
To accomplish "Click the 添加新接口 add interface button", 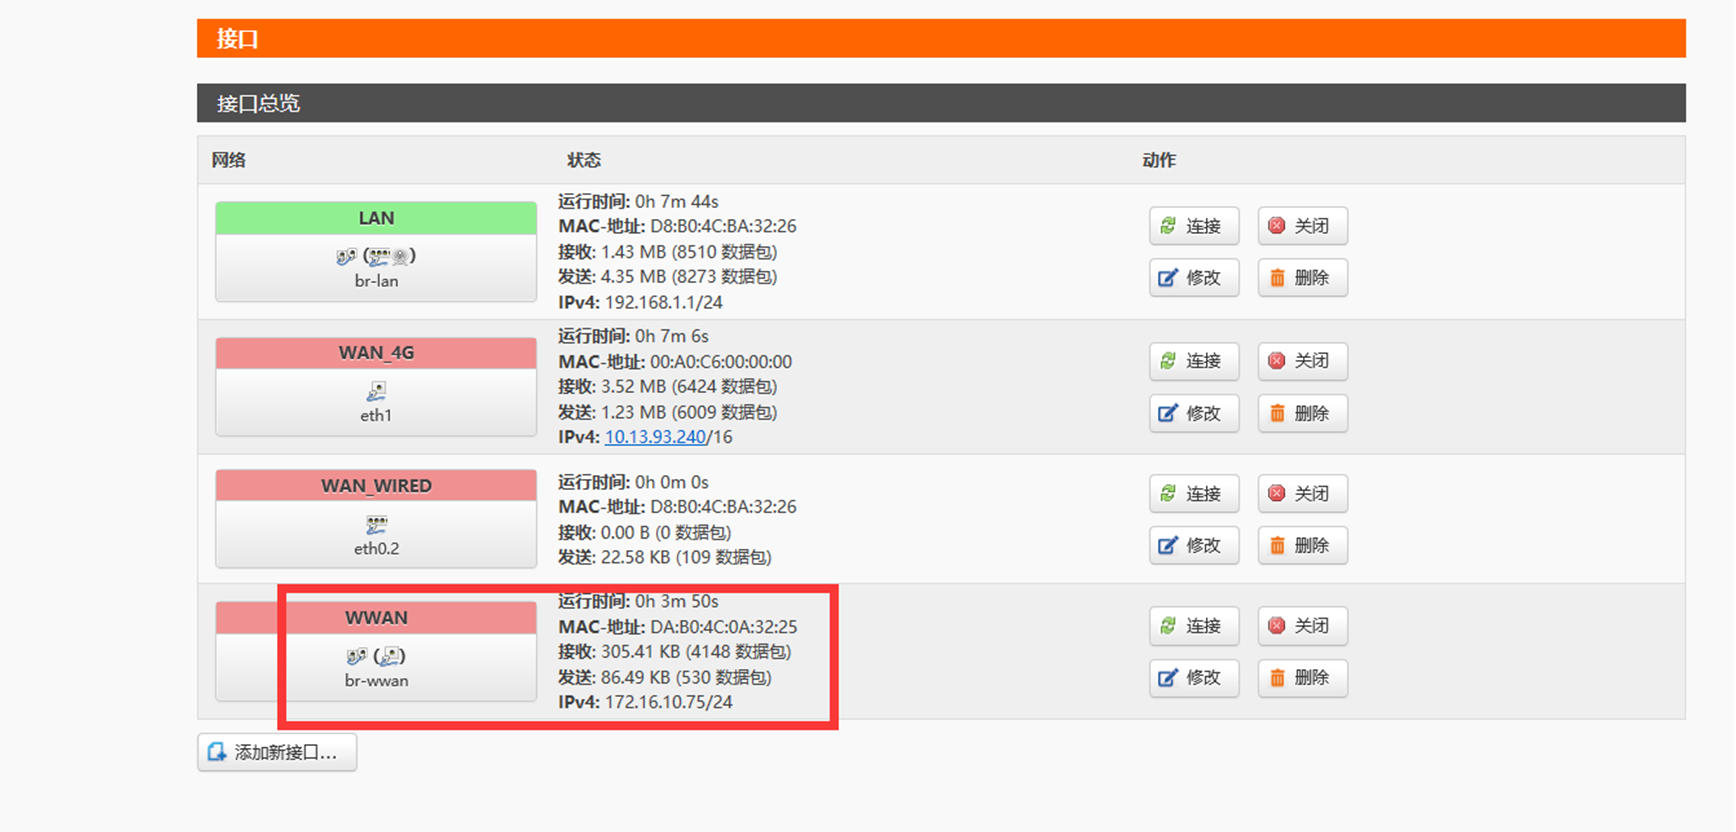I will tap(277, 753).
